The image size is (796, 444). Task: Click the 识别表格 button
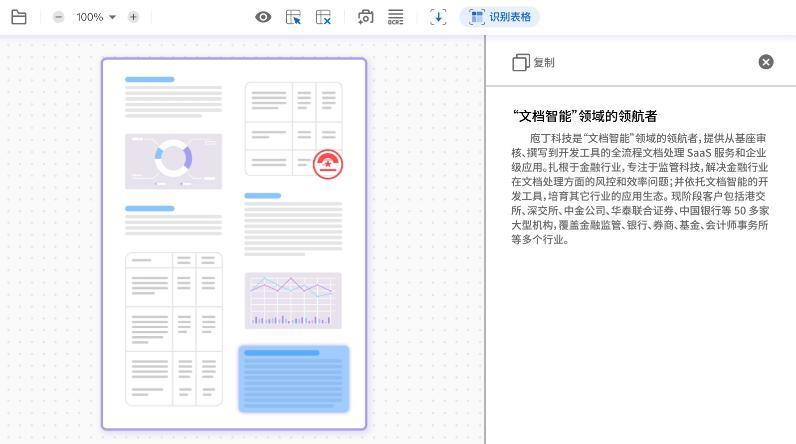(499, 17)
